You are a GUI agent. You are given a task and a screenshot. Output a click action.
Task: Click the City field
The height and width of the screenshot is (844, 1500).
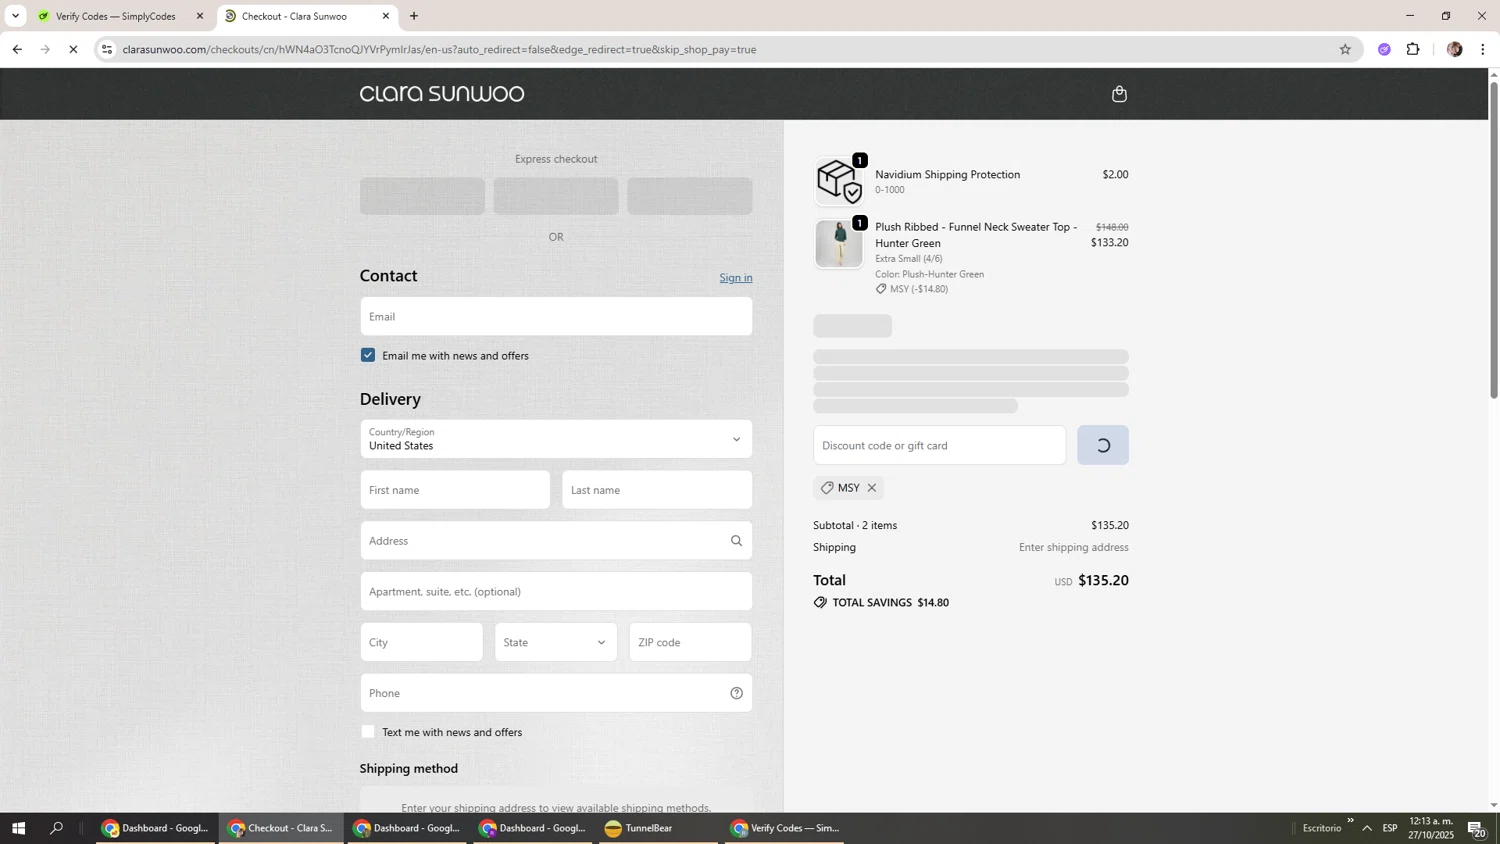click(x=421, y=642)
